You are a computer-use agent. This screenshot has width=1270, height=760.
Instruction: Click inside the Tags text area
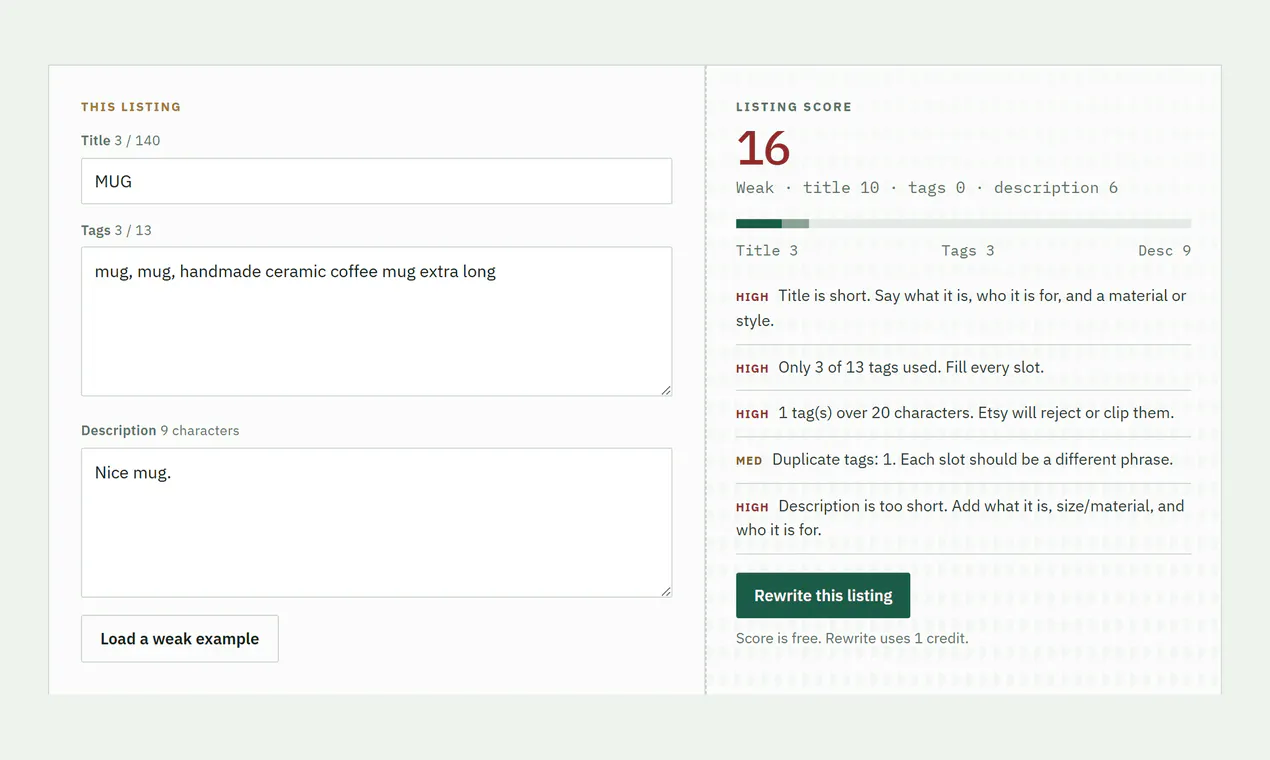pos(376,321)
